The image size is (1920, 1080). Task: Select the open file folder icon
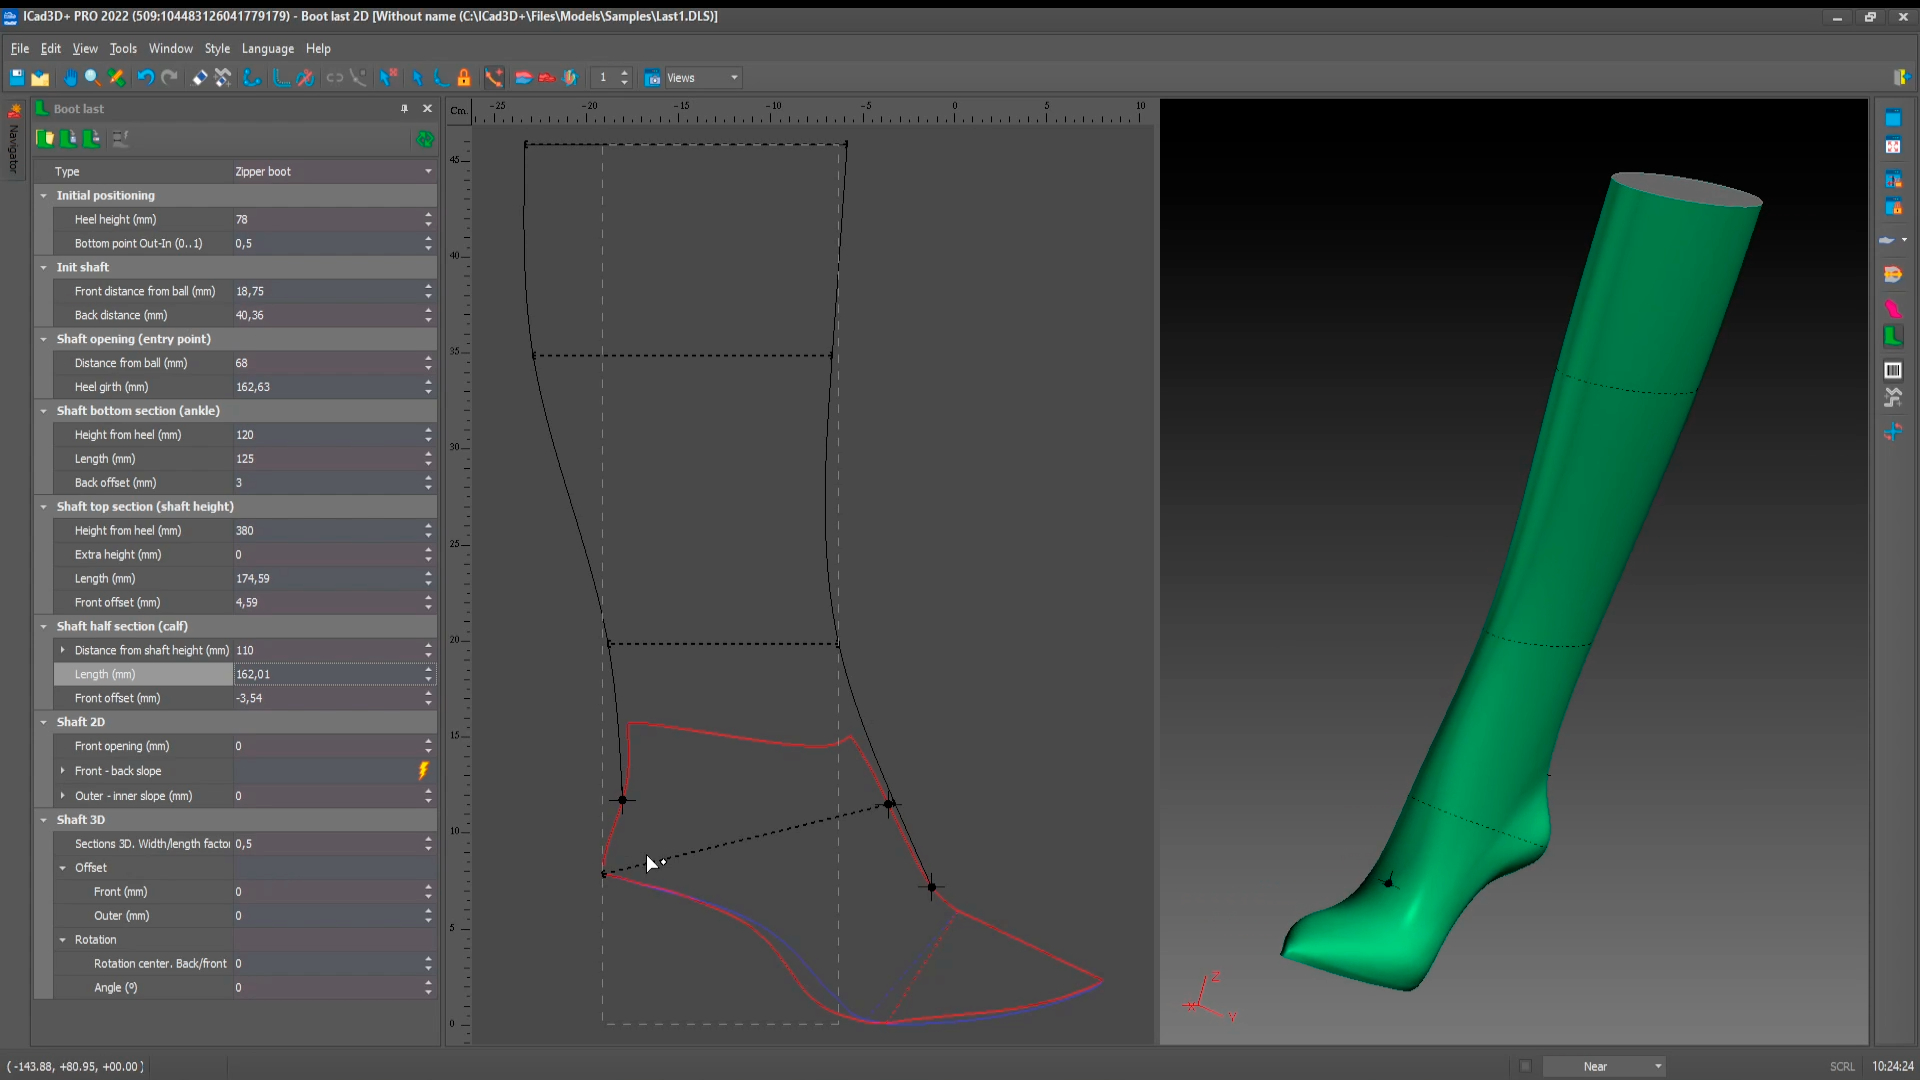40,78
